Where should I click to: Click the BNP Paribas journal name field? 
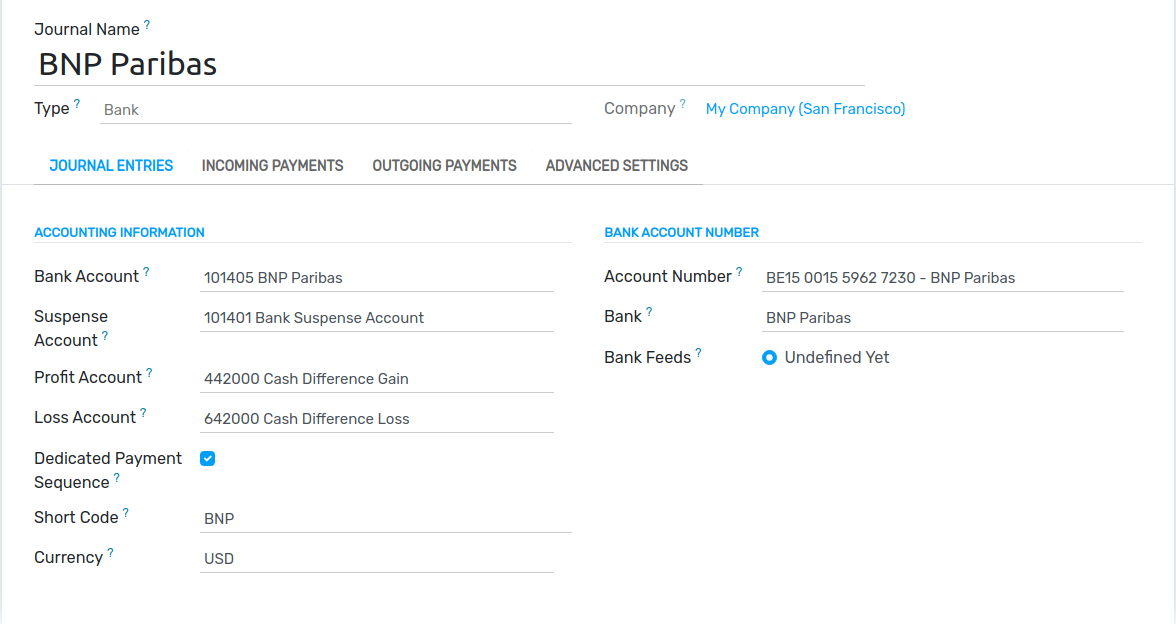tap(449, 64)
